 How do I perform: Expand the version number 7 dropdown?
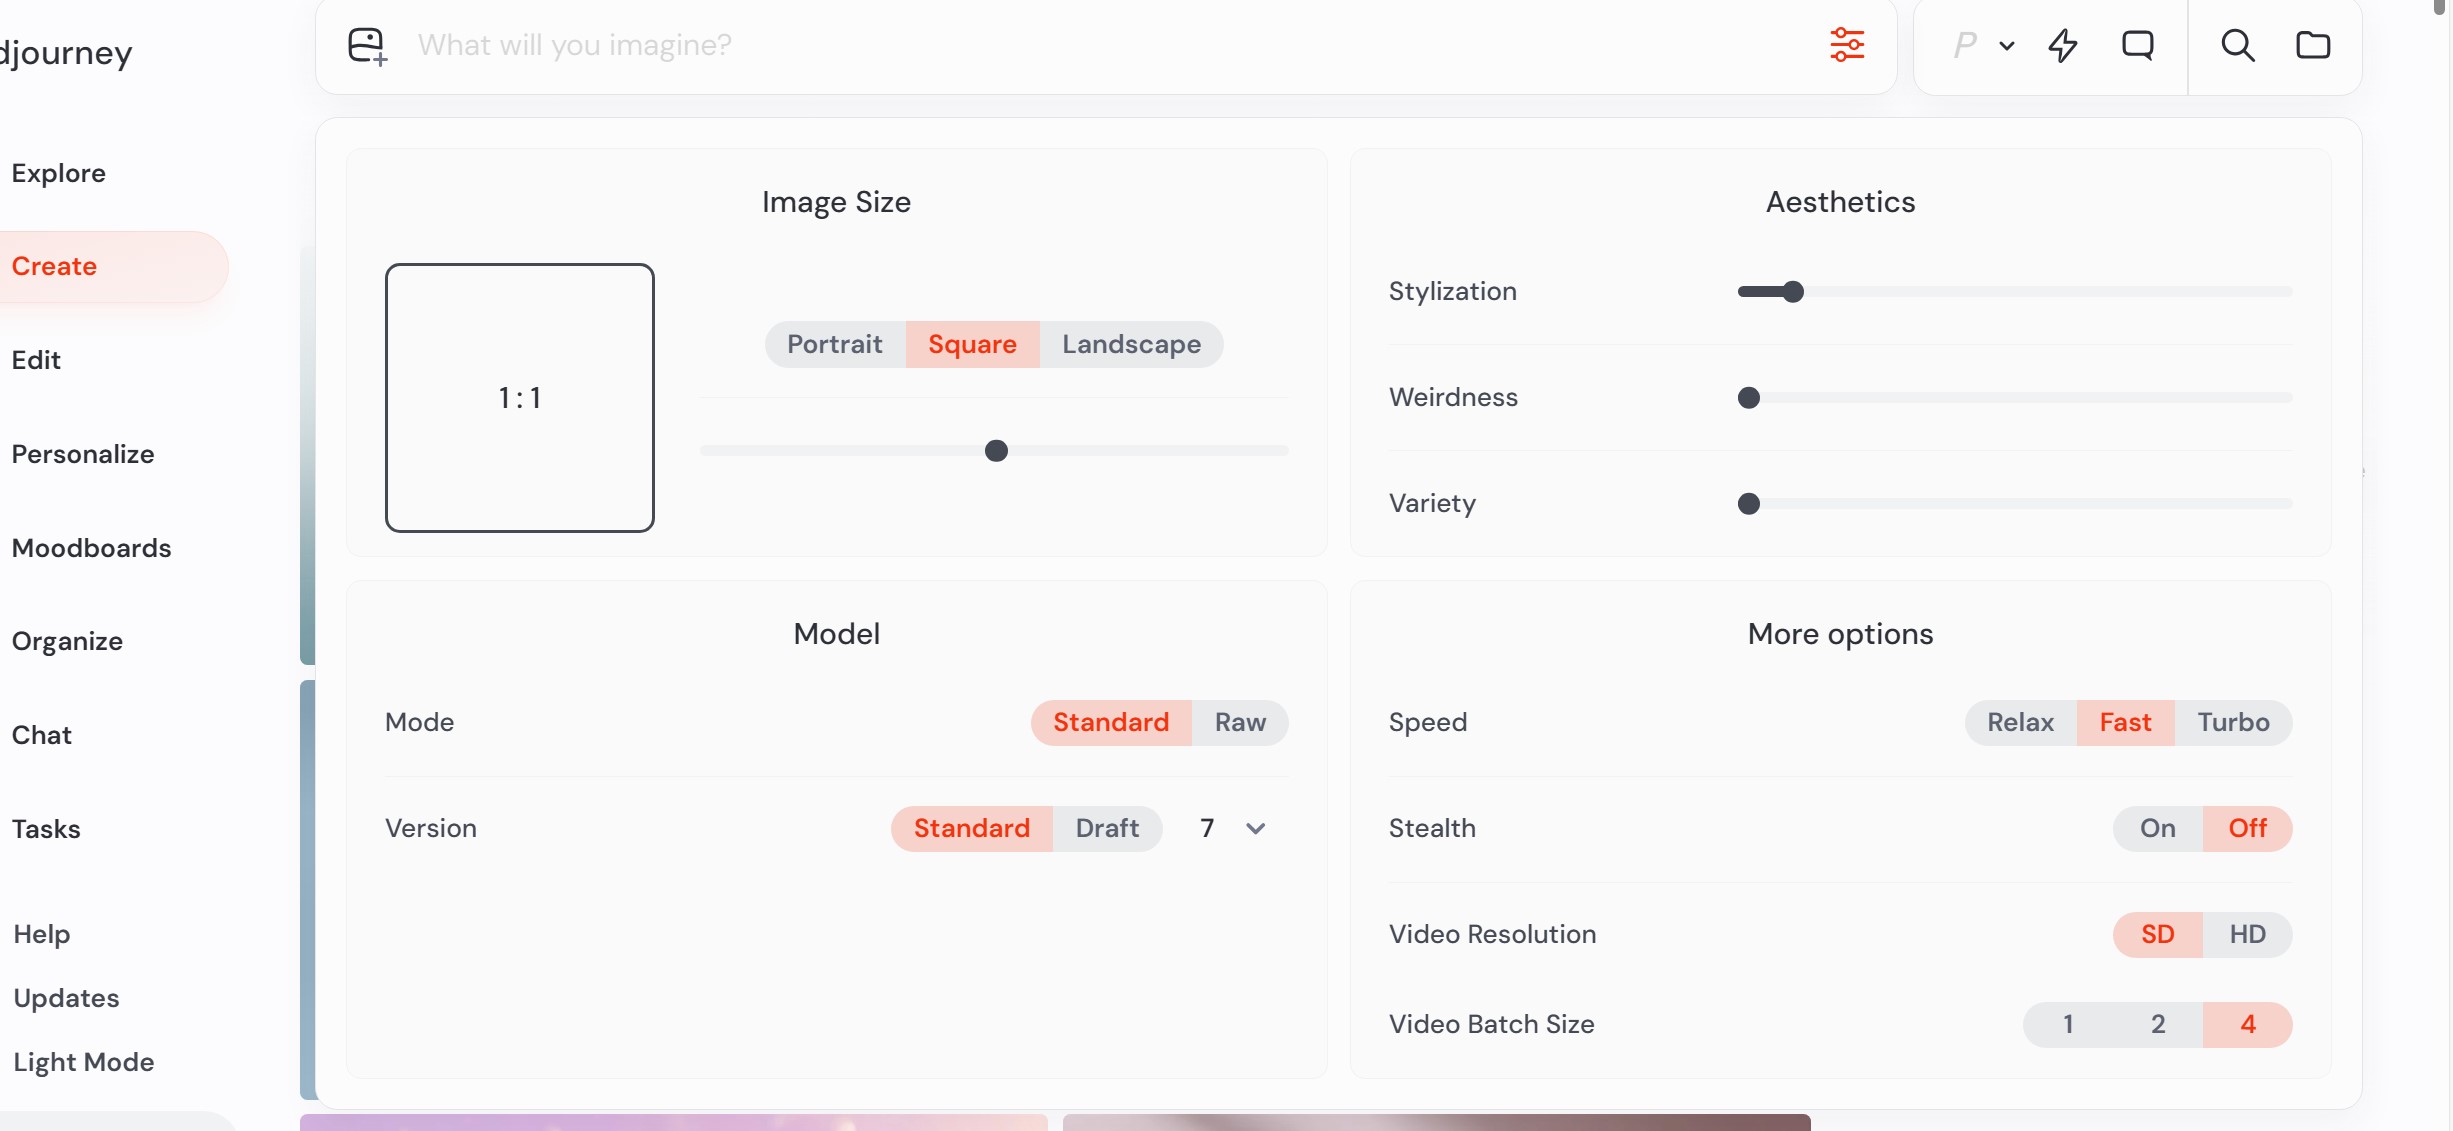pos(1232,828)
